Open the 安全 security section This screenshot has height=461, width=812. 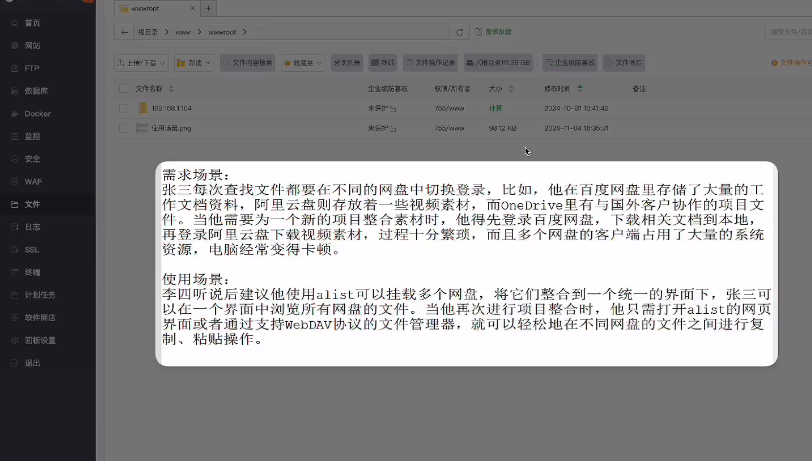[32, 159]
